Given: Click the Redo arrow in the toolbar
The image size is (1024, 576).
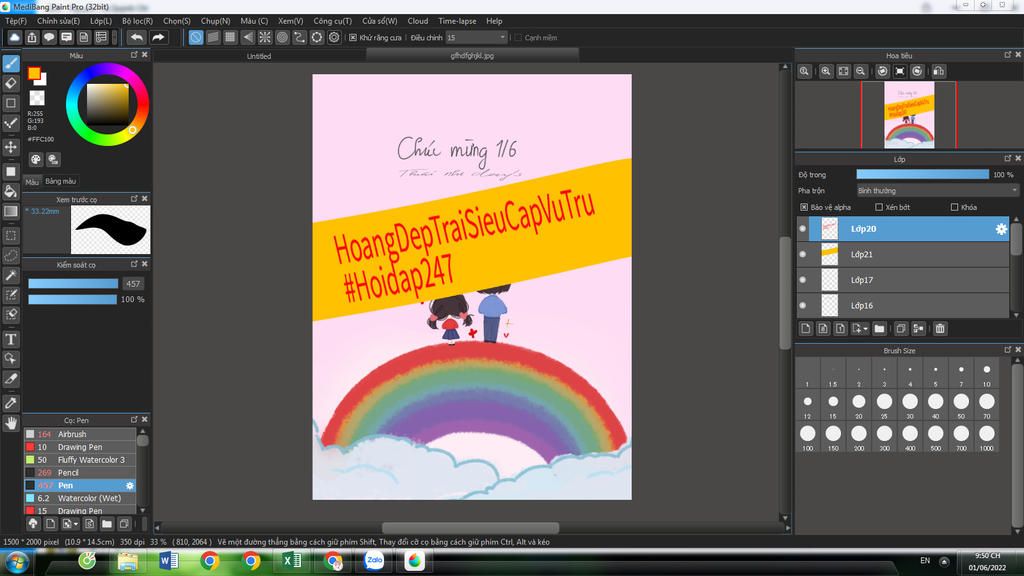Looking at the screenshot, I should [158, 37].
